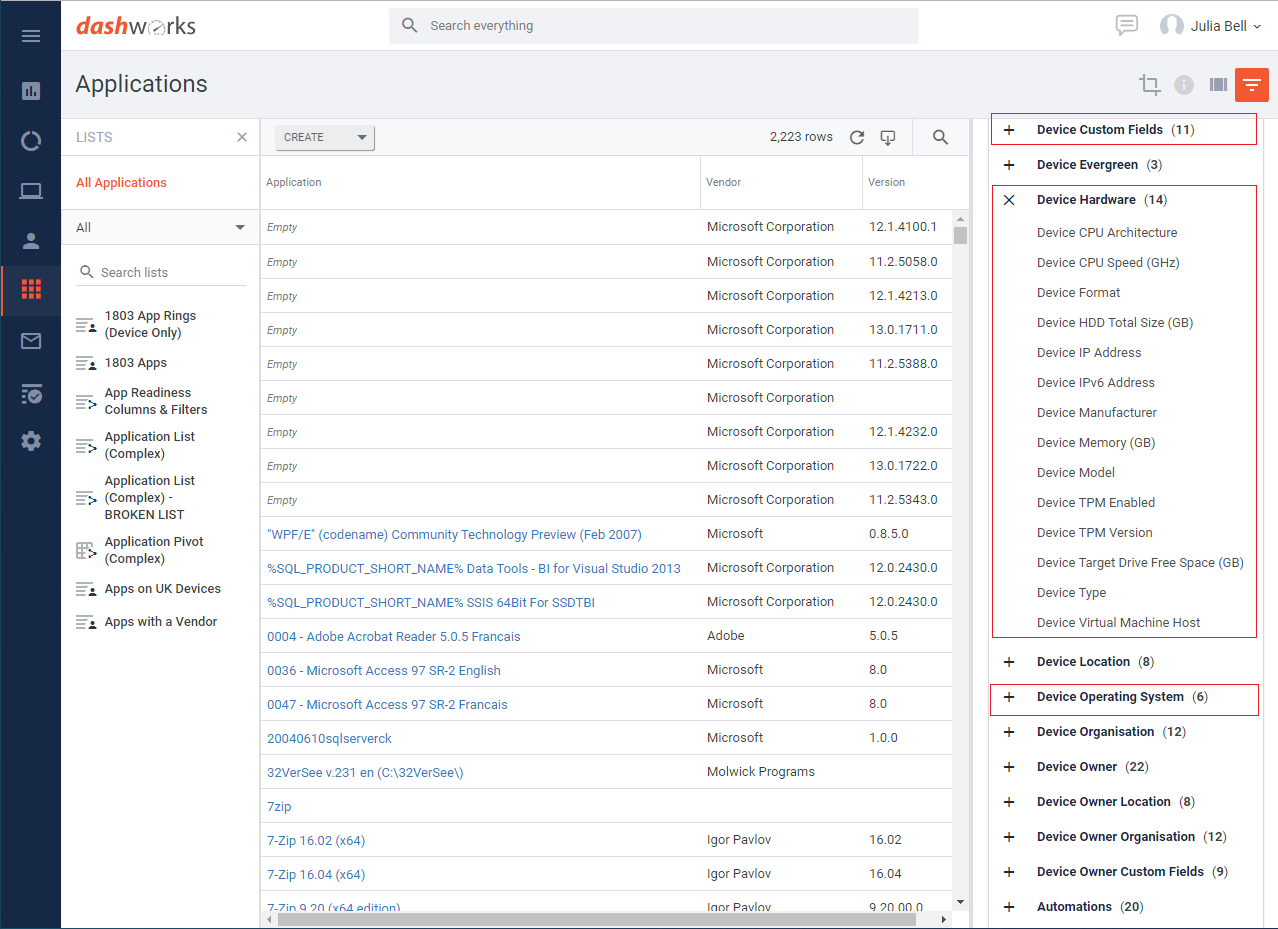
Task: Click the Search everything field
Action: point(654,26)
